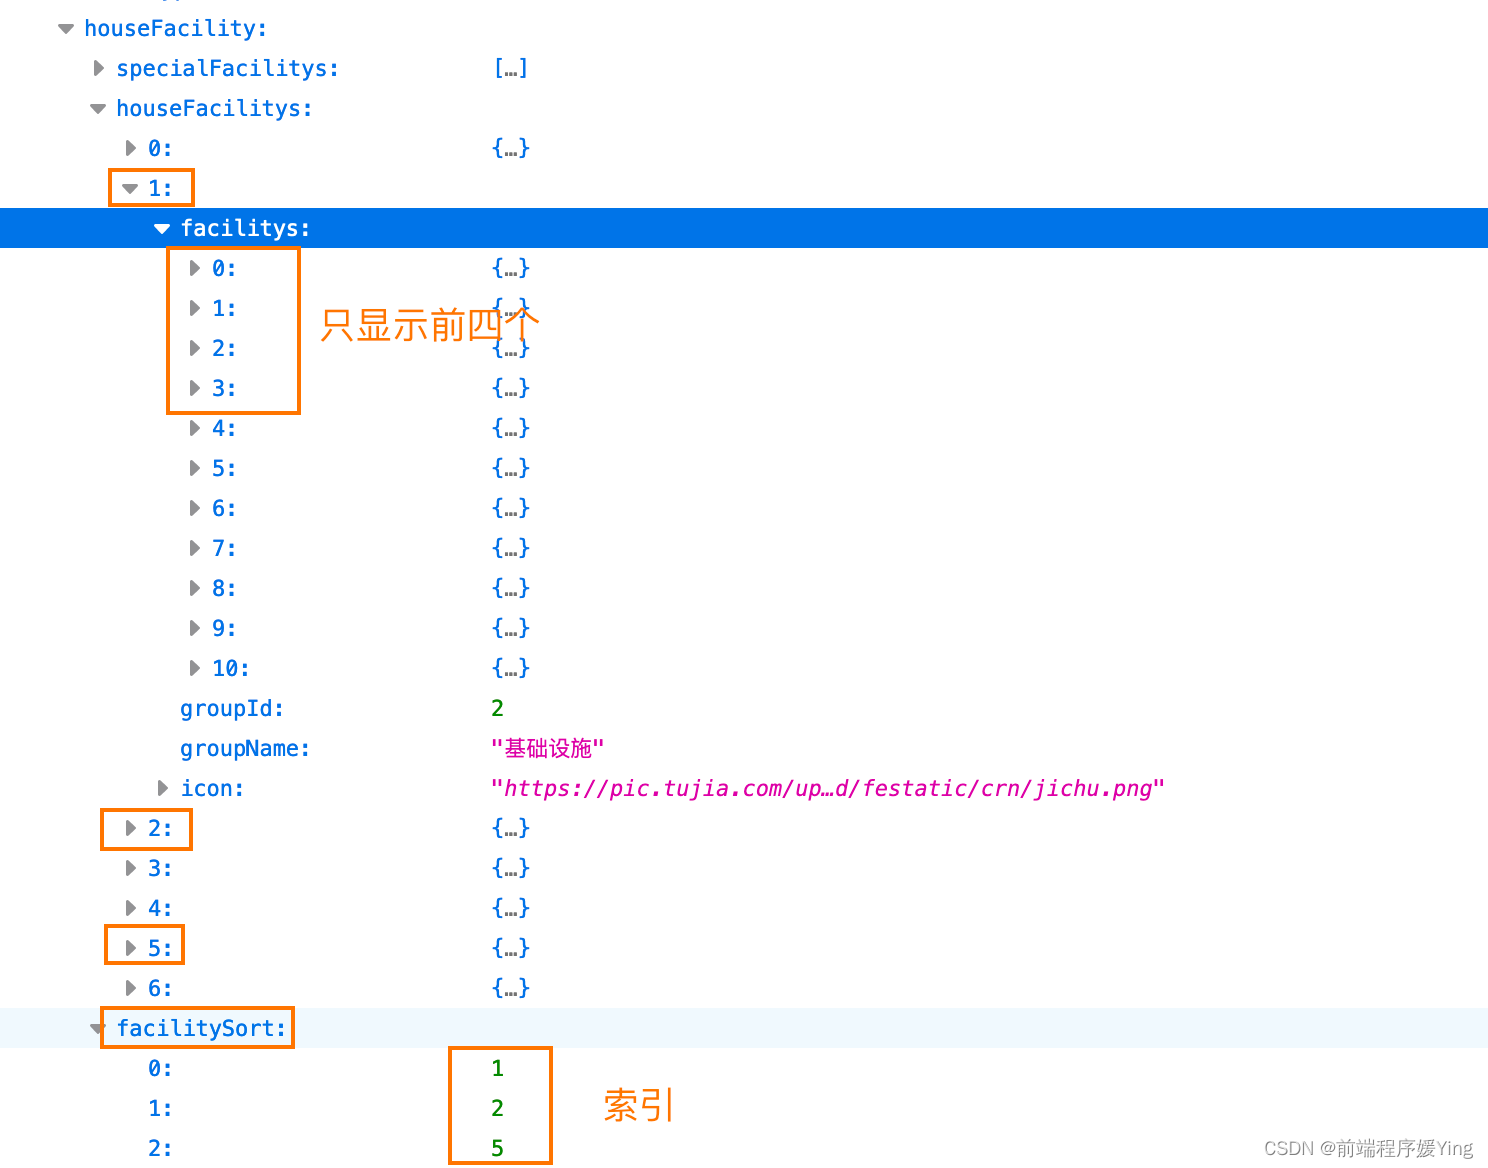The width and height of the screenshot is (1488, 1168).
Task: Collapse array item 1
Action: (129, 188)
